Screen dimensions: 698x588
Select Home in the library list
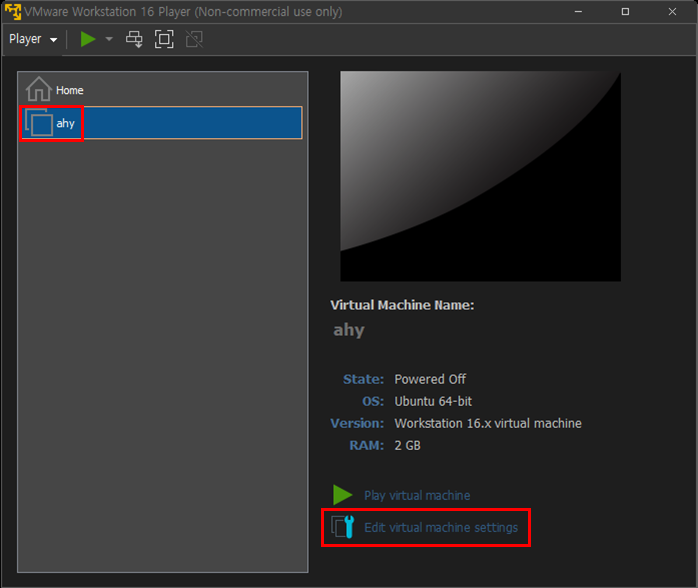coord(162,89)
